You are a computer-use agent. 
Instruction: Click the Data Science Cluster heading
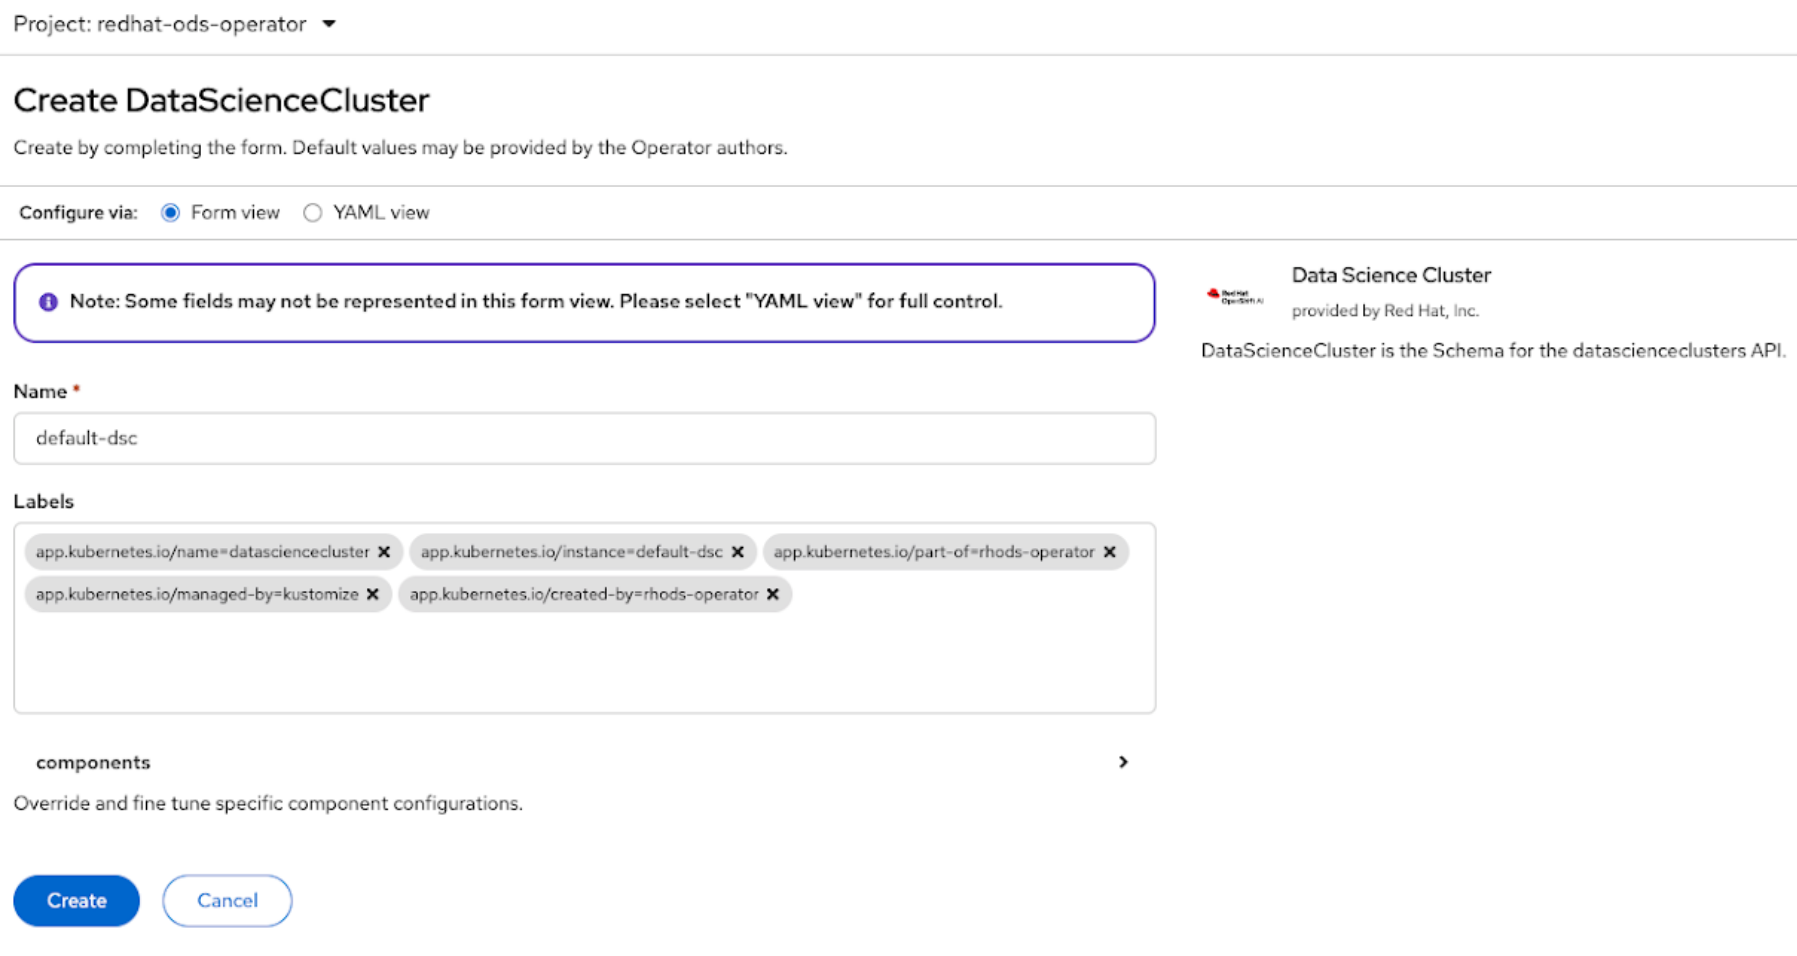coord(1390,275)
